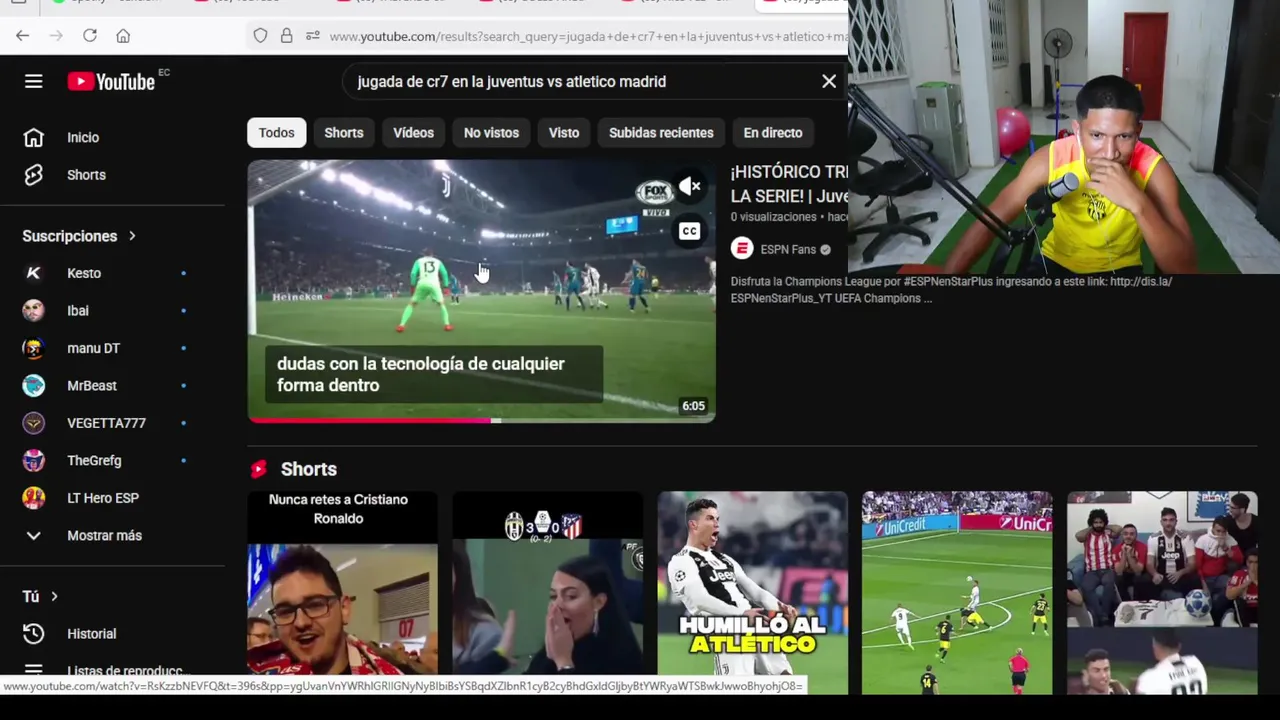Viewport: 1280px width, 720px height.
Task: Open the fans reaction short thumbnail
Action: pos(1162,592)
